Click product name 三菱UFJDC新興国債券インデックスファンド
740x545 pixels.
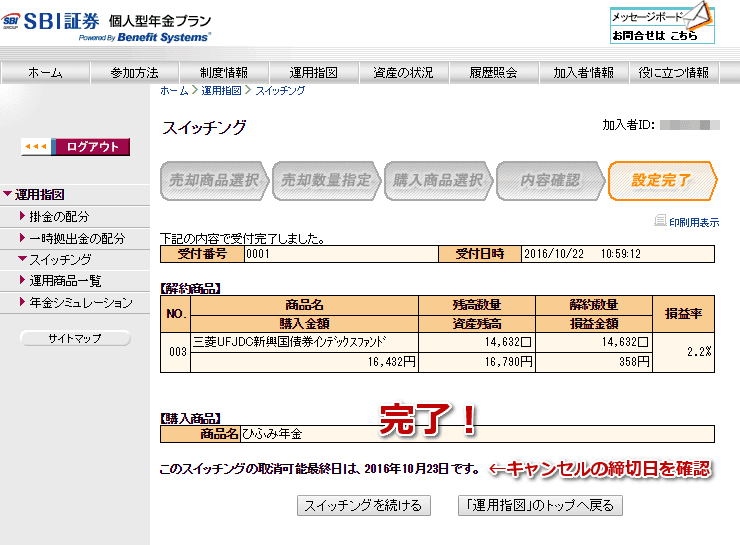pyautogui.click(x=289, y=342)
